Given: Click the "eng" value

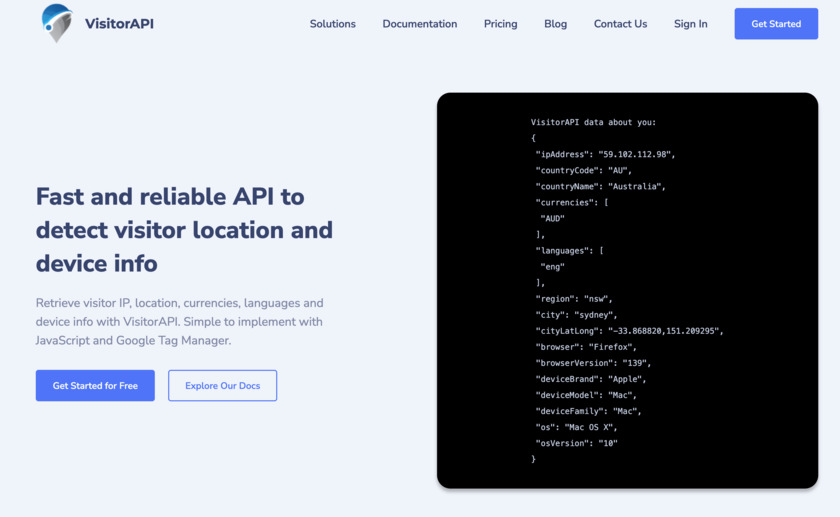Looking at the screenshot, I should 552,267.
